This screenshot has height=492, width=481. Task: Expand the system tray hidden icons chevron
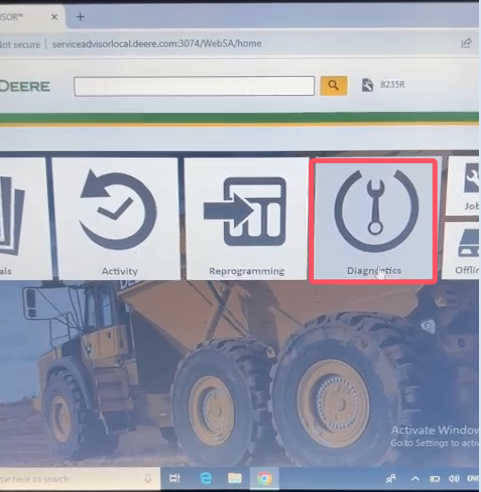click(x=415, y=479)
